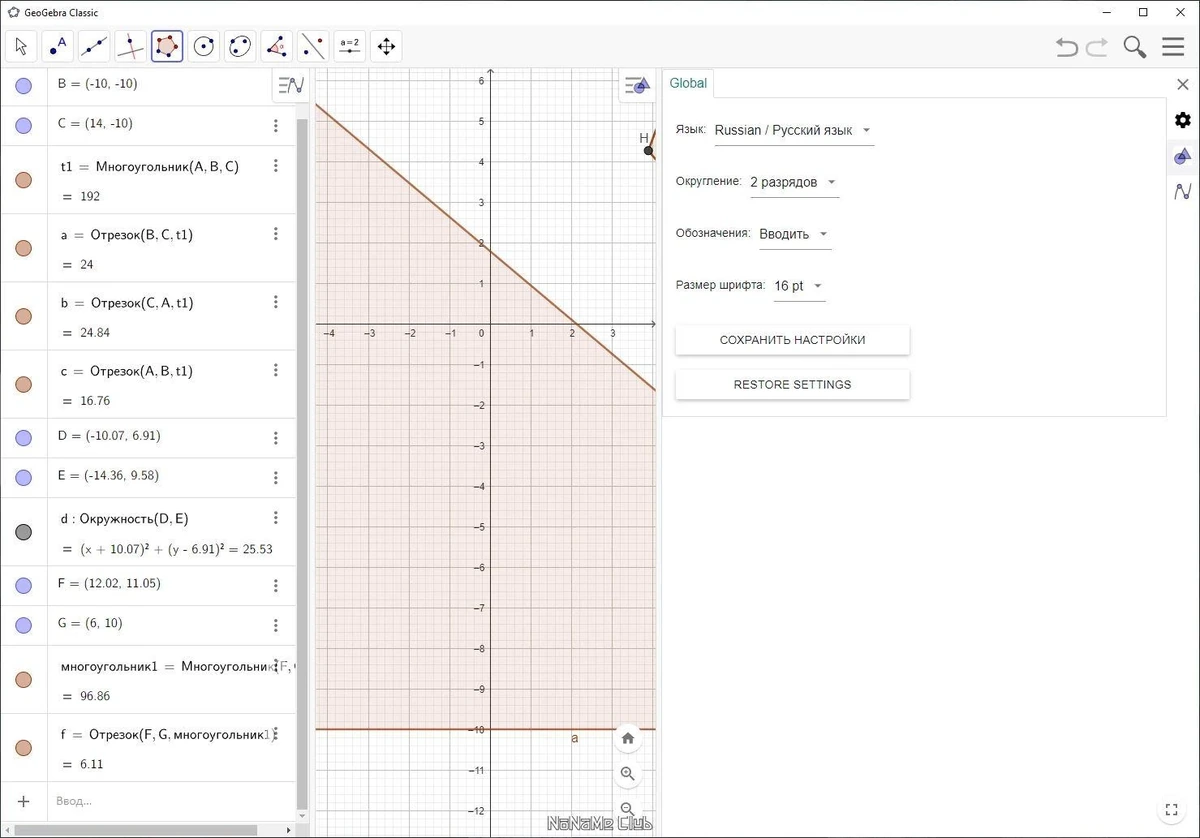The image size is (1200, 838).
Task: Open Algebra properties icon in sidebar
Action: pos(1183,191)
